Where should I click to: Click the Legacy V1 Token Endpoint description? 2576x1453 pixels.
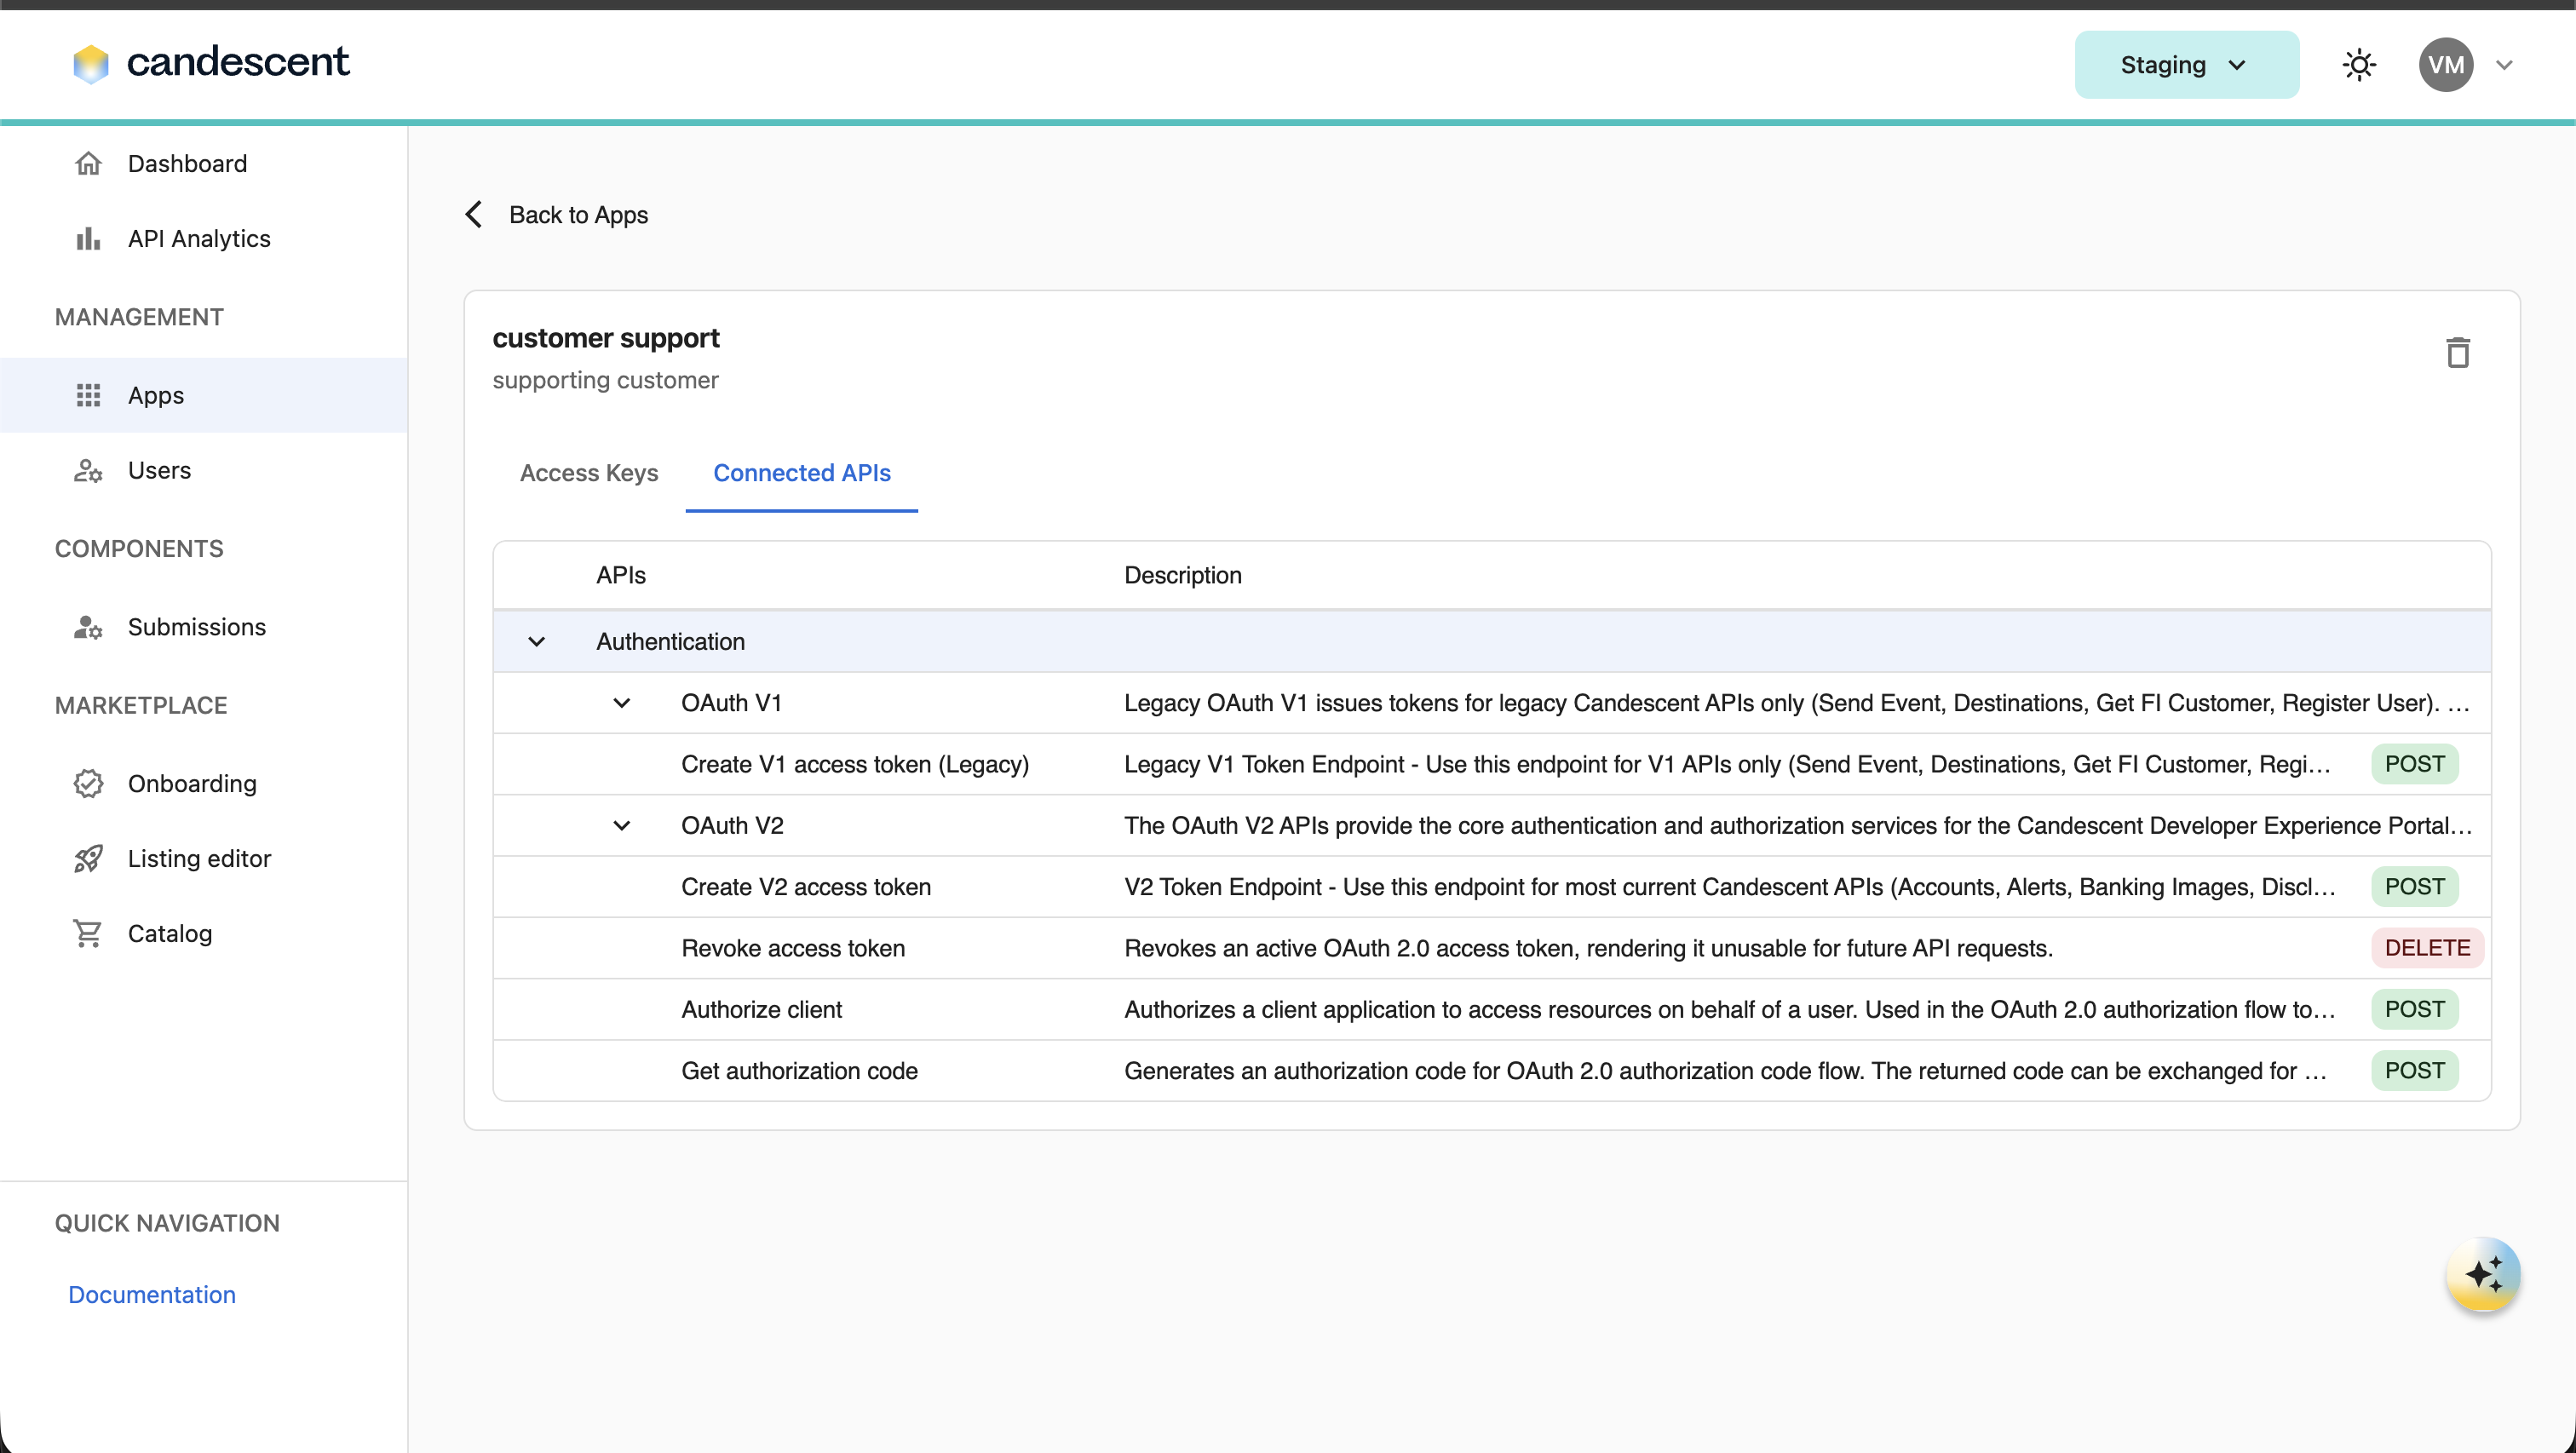[x=1727, y=764]
